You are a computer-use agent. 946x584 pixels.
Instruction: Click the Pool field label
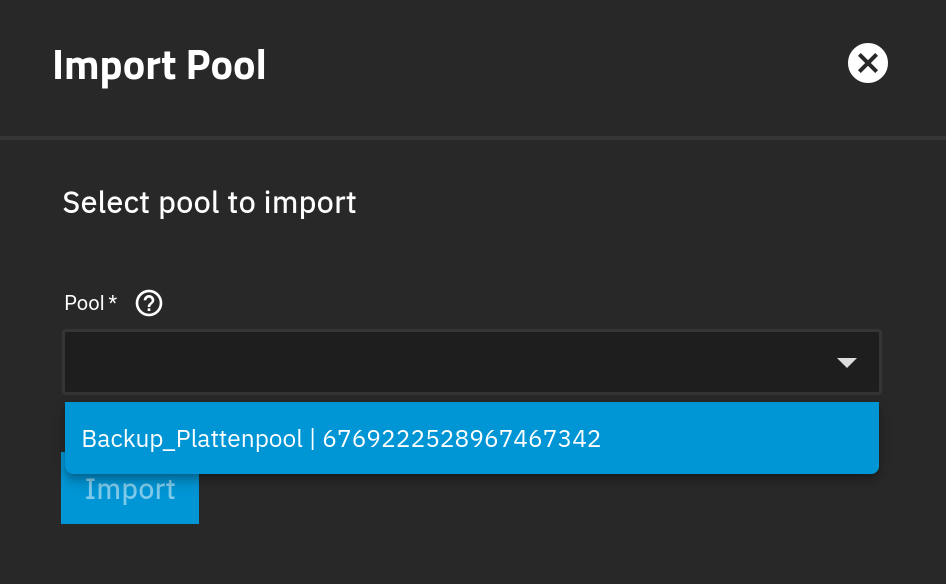(x=84, y=303)
